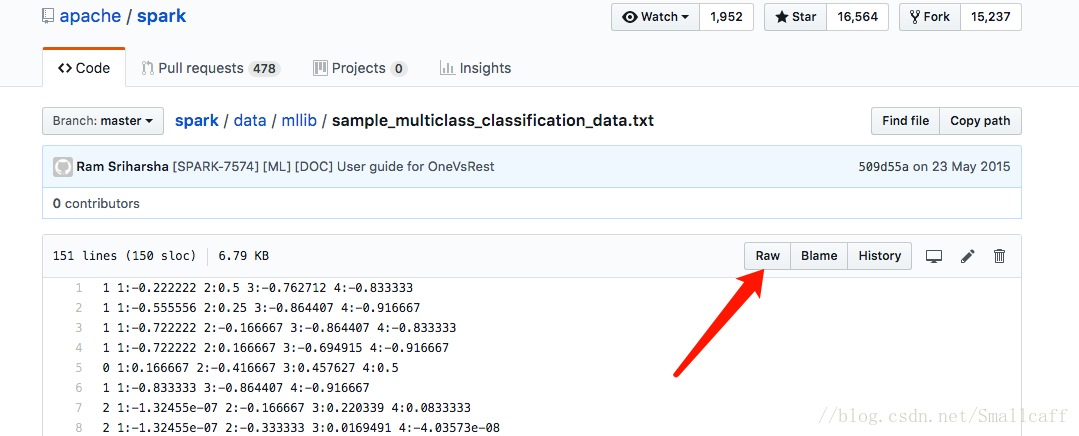
Task: Click code line ending 4:0.0833333
Action: tap(286, 408)
